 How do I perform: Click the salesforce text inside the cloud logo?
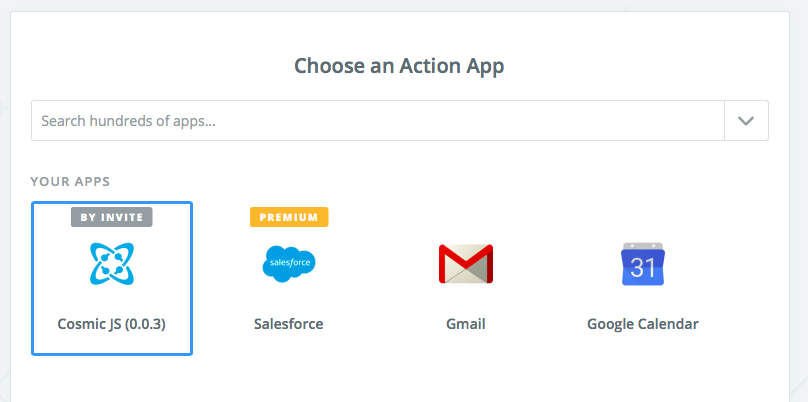(289, 264)
